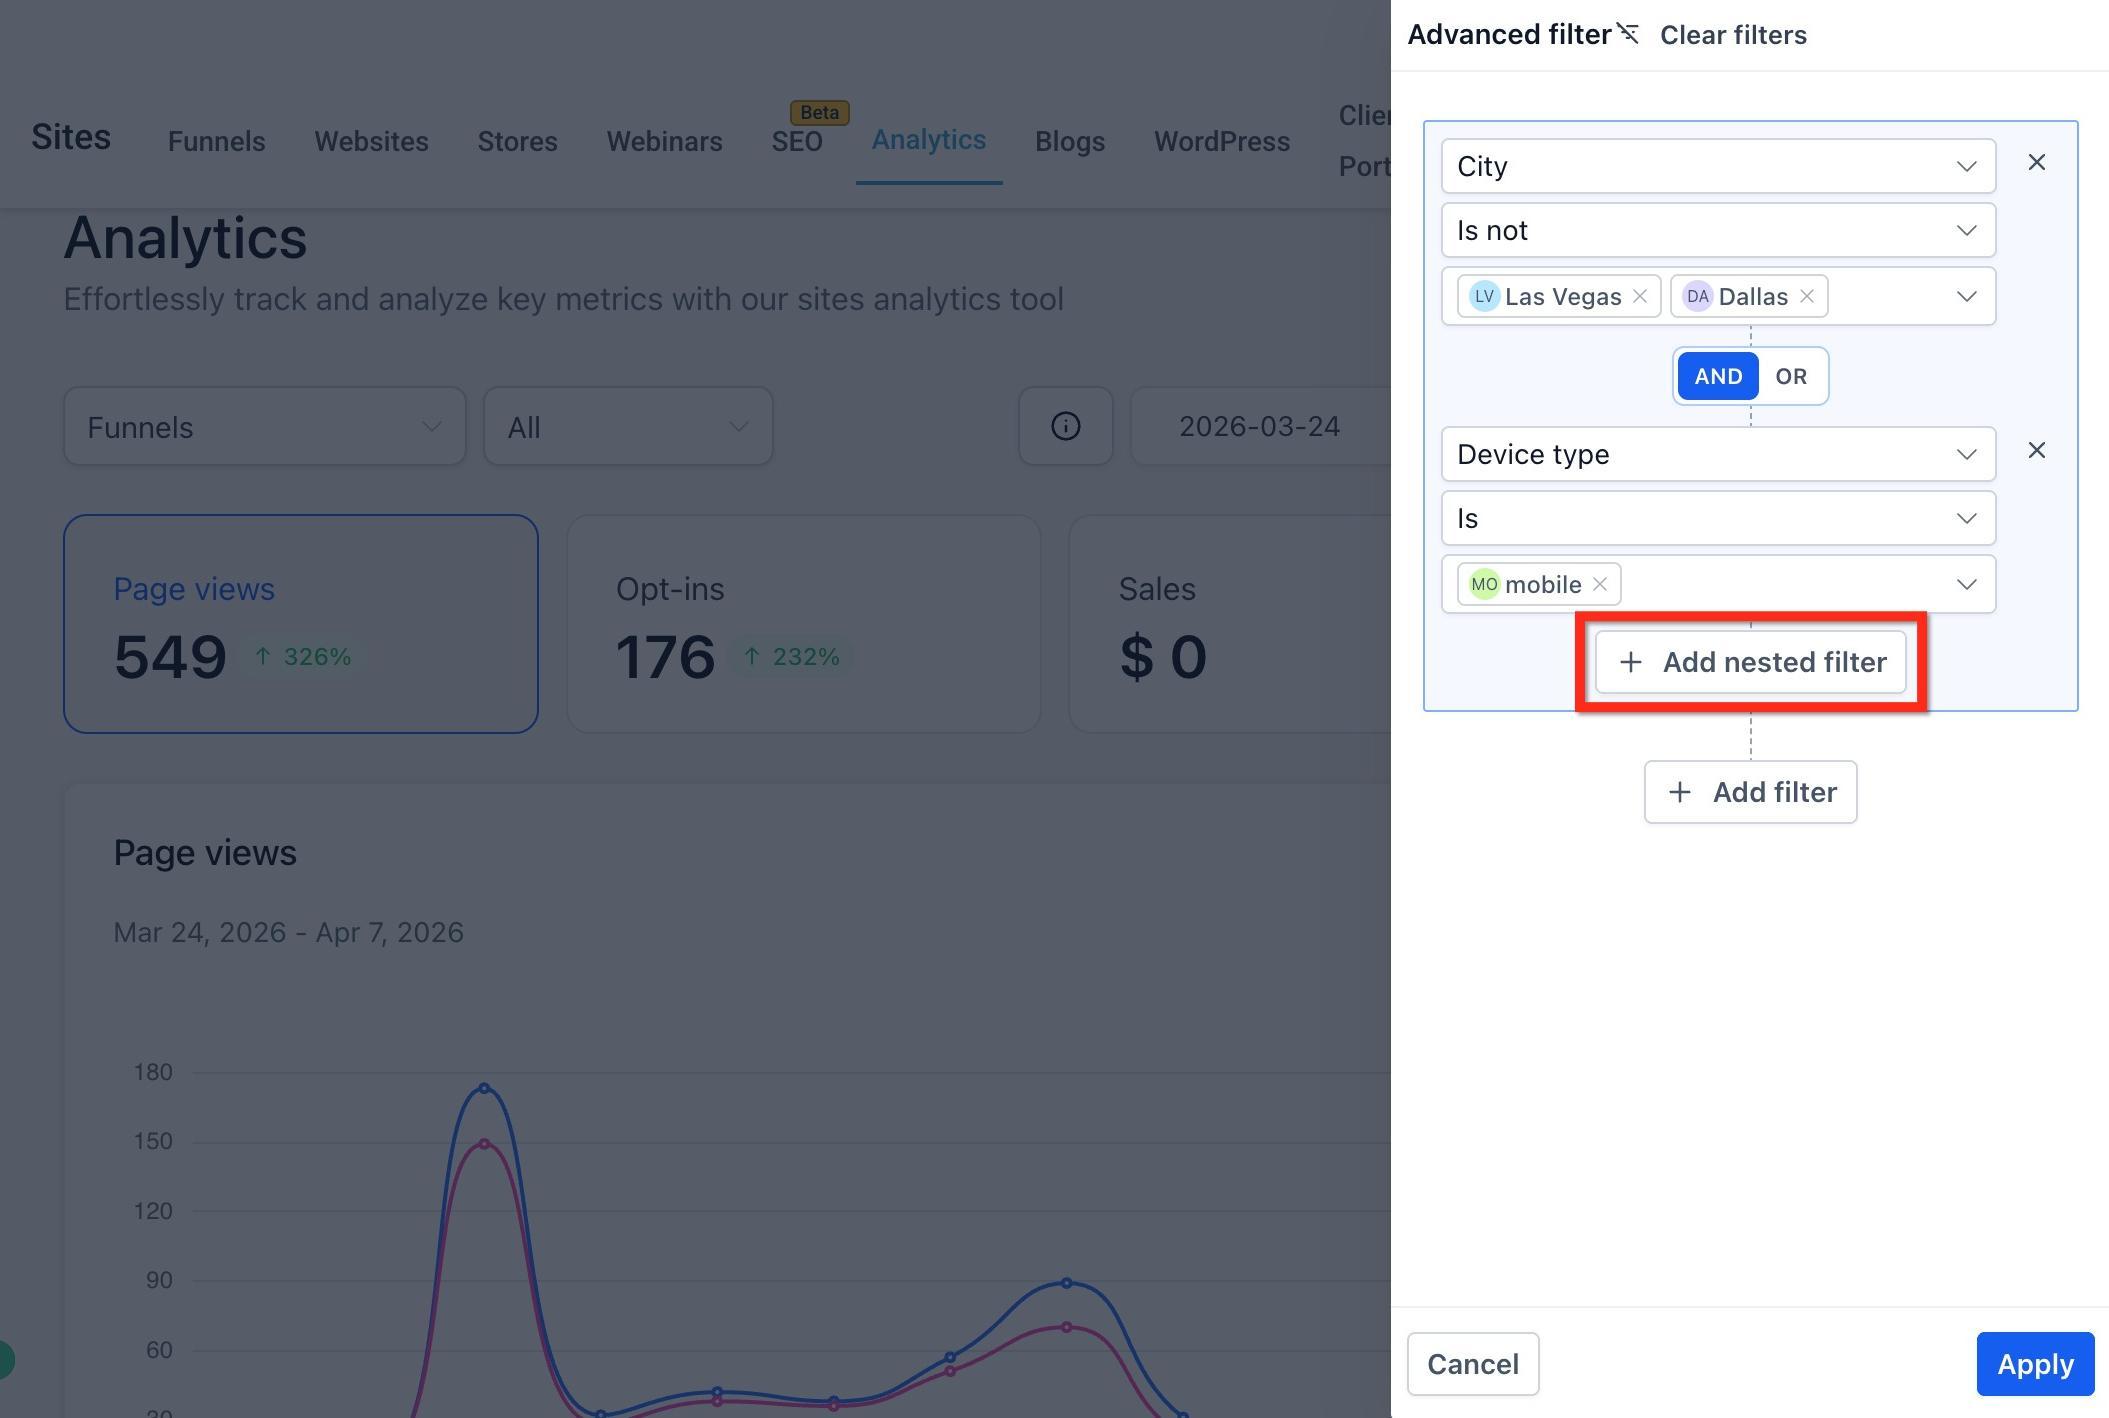The width and height of the screenshot is (2109, 1418).
Task: Remove the Device type filter row
Action: [x=2036, y=451]
